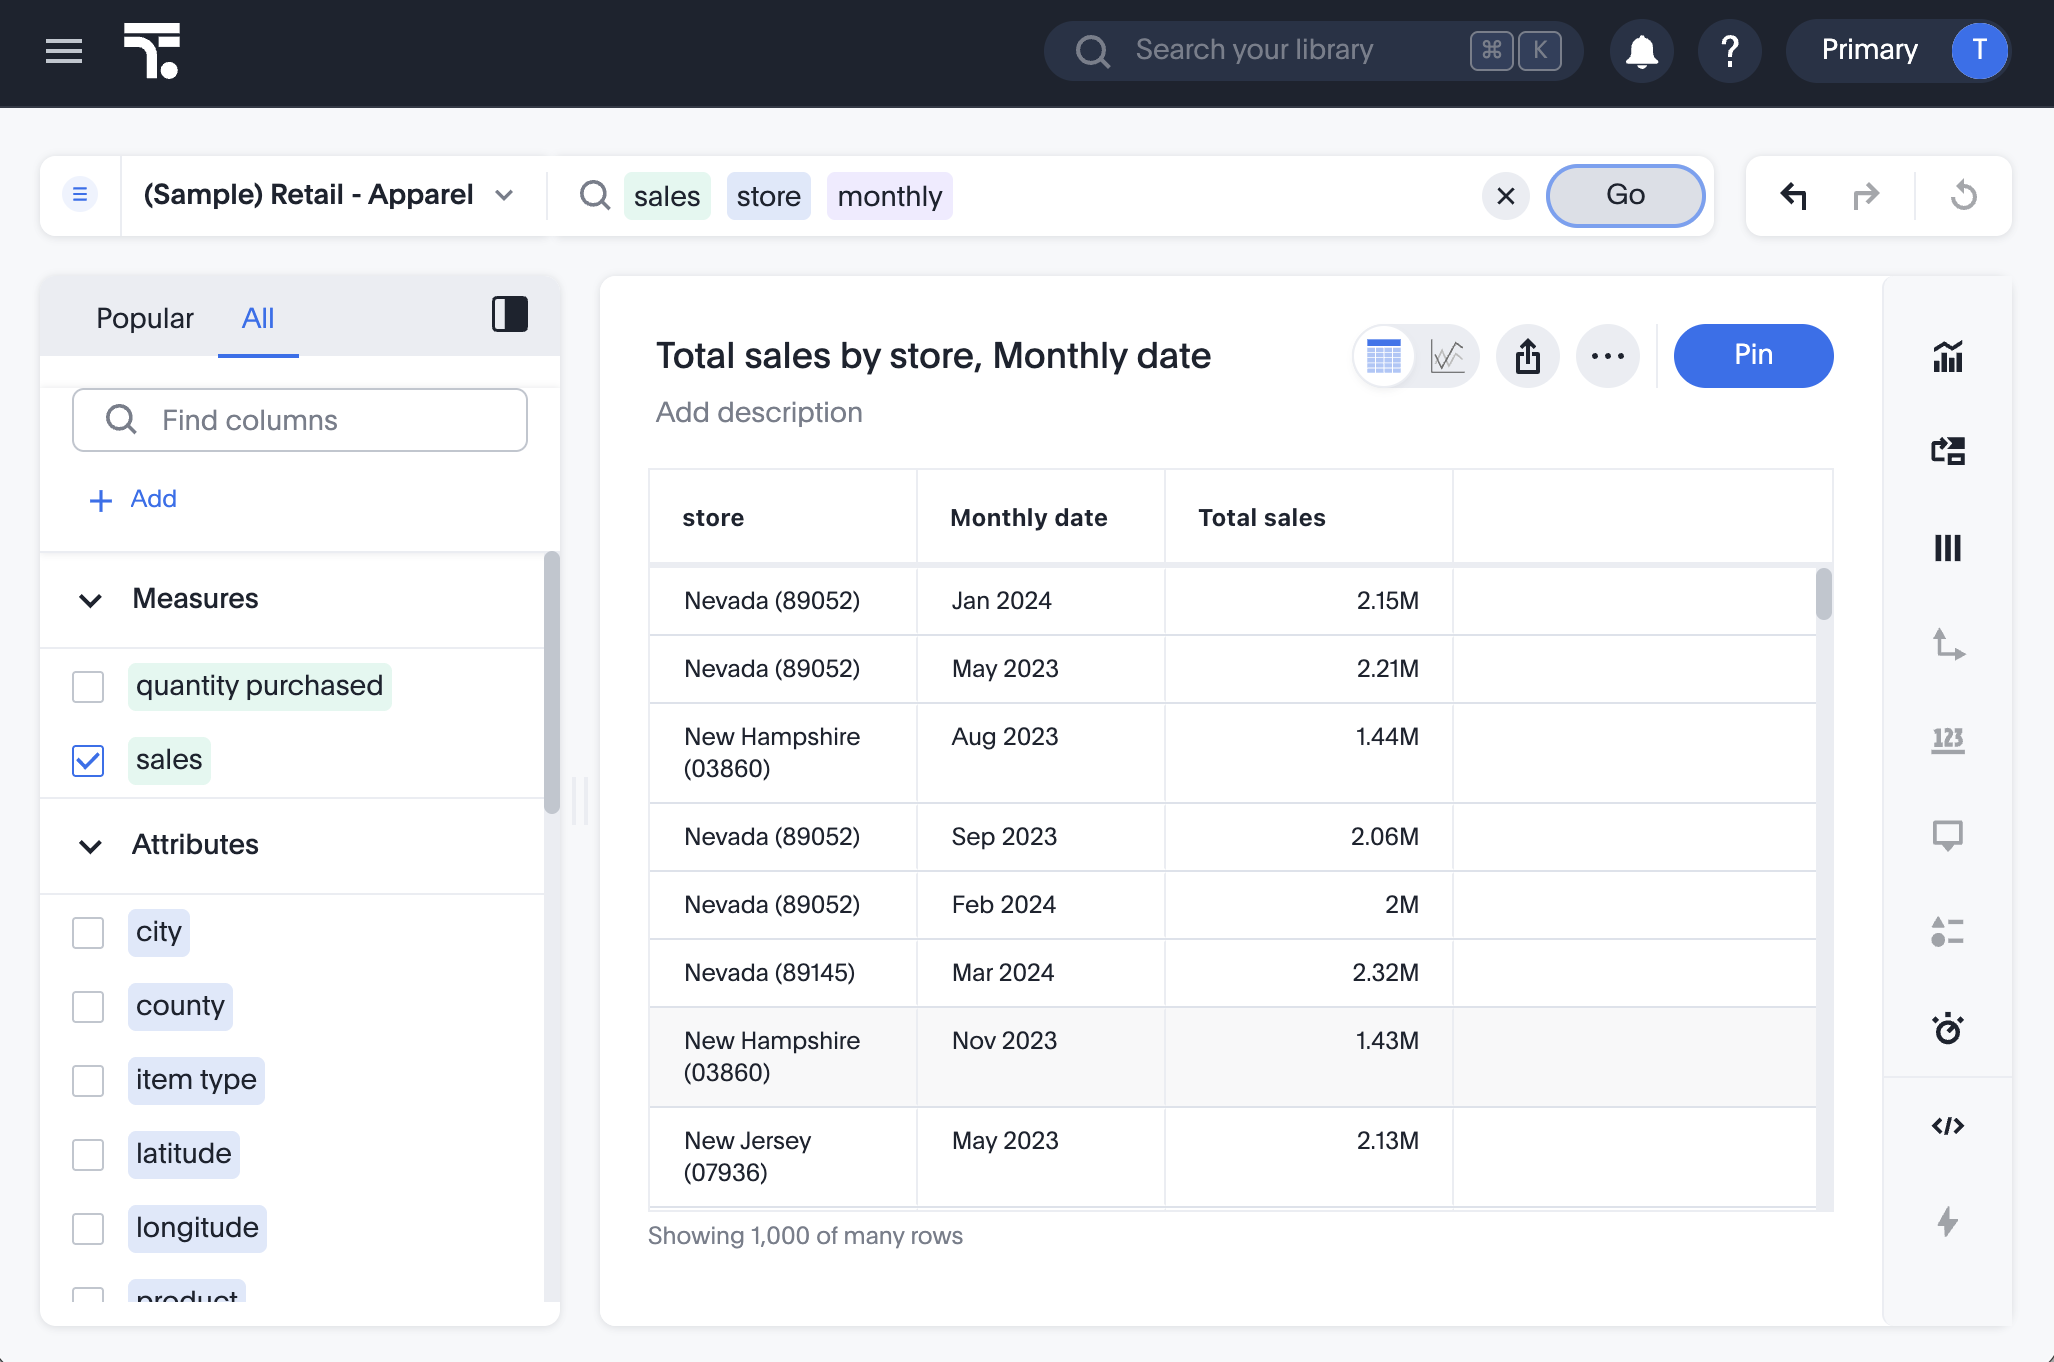Open the user profile avatar T
This screenshot has width=2054, height=1362.
[x=1979, y=50]
